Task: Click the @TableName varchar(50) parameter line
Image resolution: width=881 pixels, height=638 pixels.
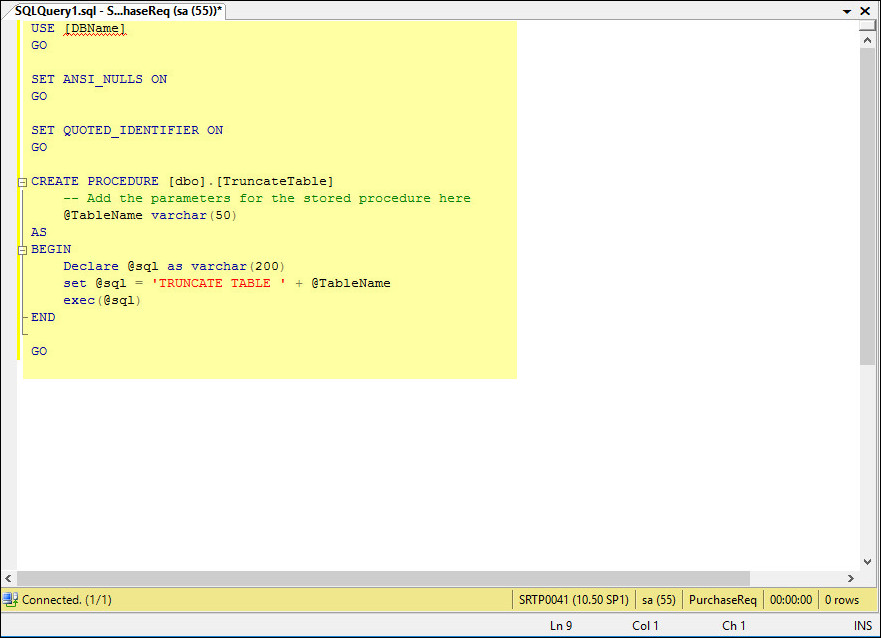Action: [x=150, y=216]
